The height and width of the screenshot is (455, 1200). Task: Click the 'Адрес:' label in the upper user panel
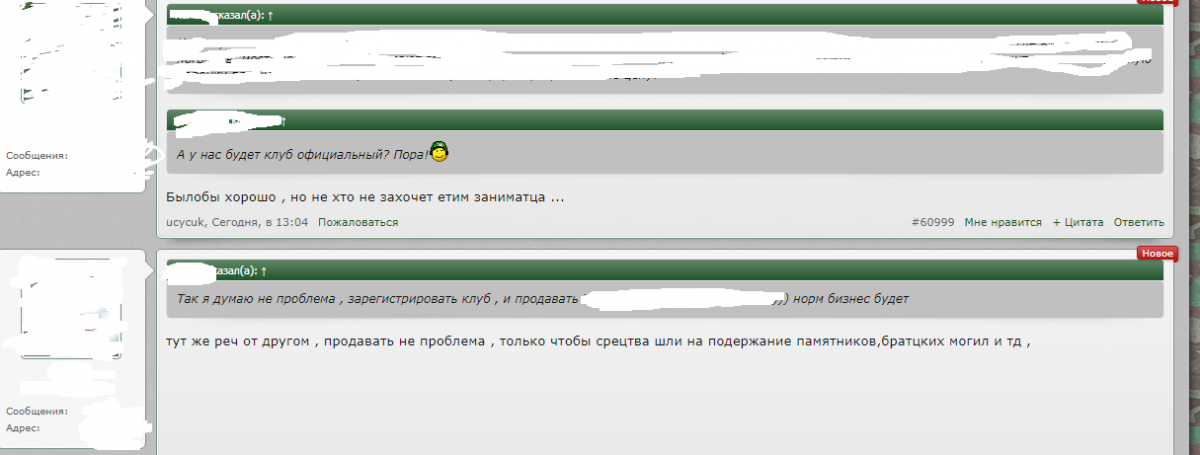[23, 172]
